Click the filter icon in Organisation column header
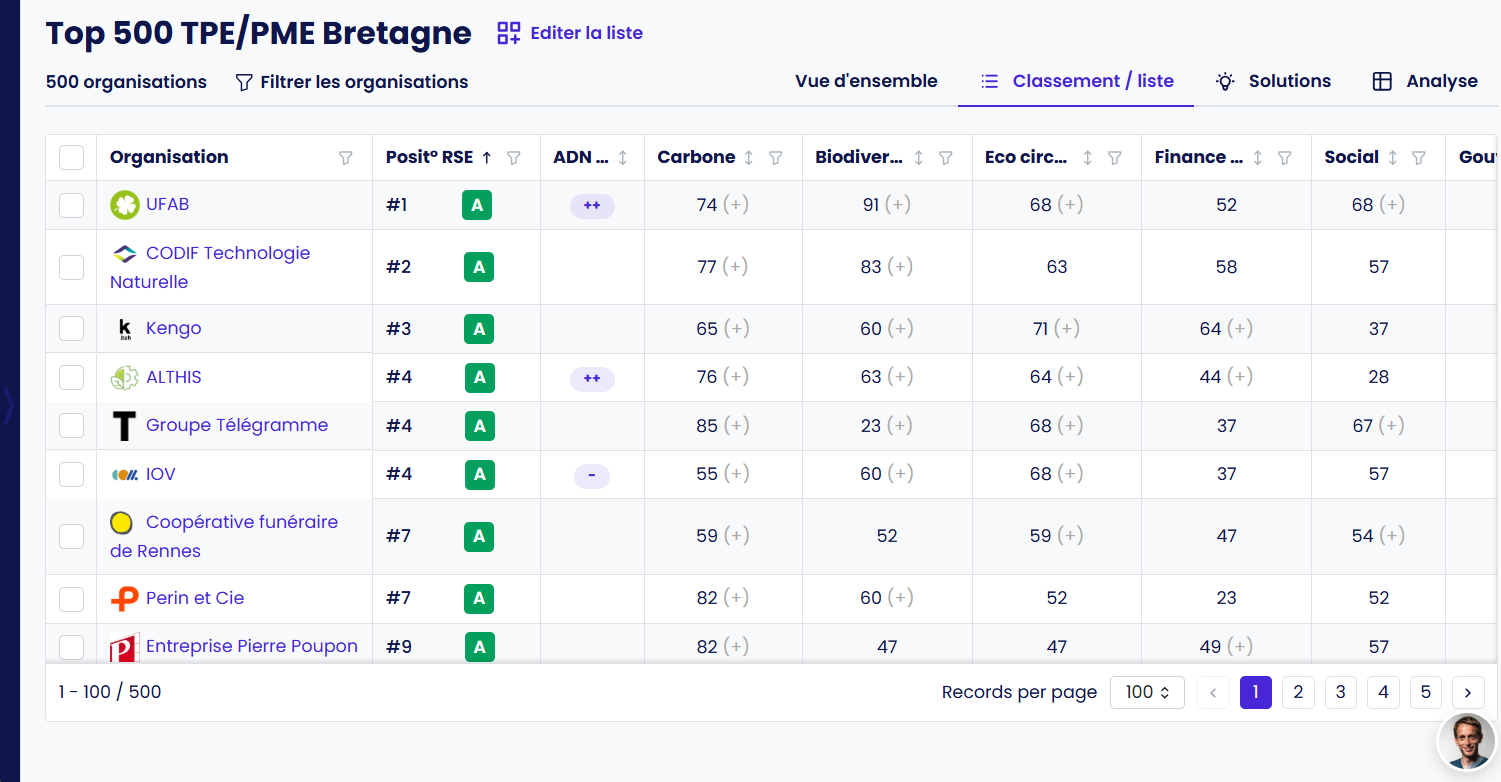The image size is (1501, 782). click(x=346, y=158)
